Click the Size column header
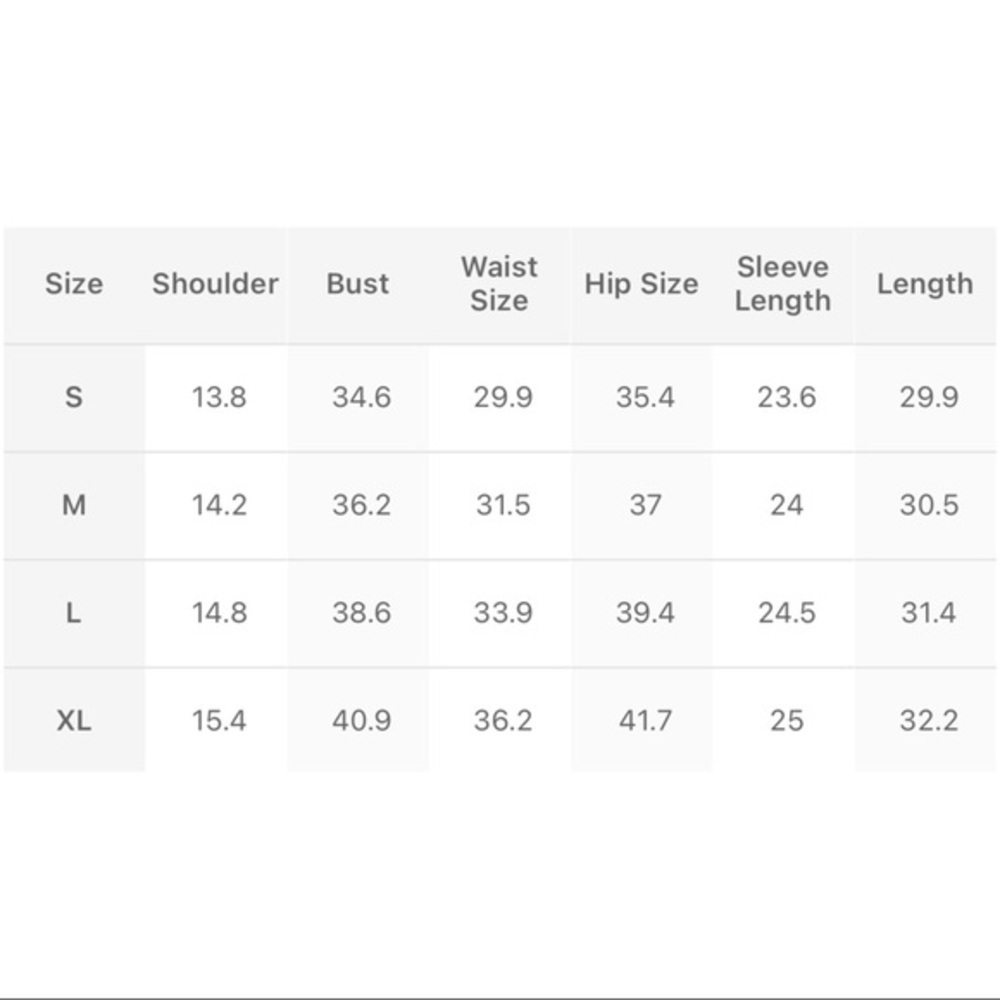This screenshot has width=1000, height=1000. [x=74, y=284]
